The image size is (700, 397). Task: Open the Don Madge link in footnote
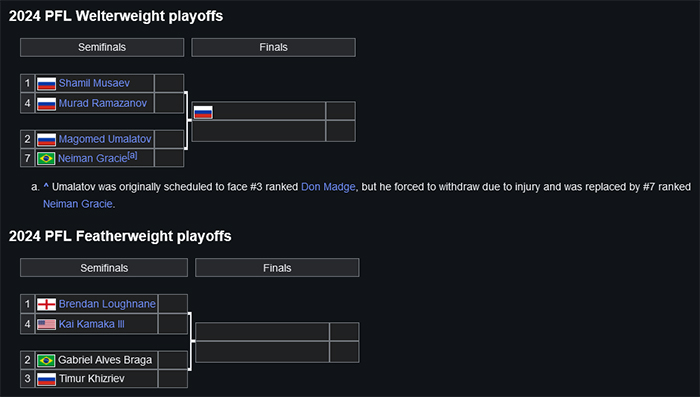point(328,187)
